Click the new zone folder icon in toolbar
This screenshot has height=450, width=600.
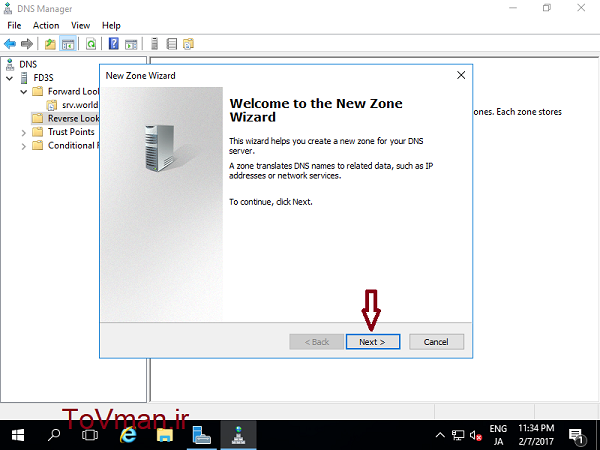pyautogui.click(x=189, y=44)
